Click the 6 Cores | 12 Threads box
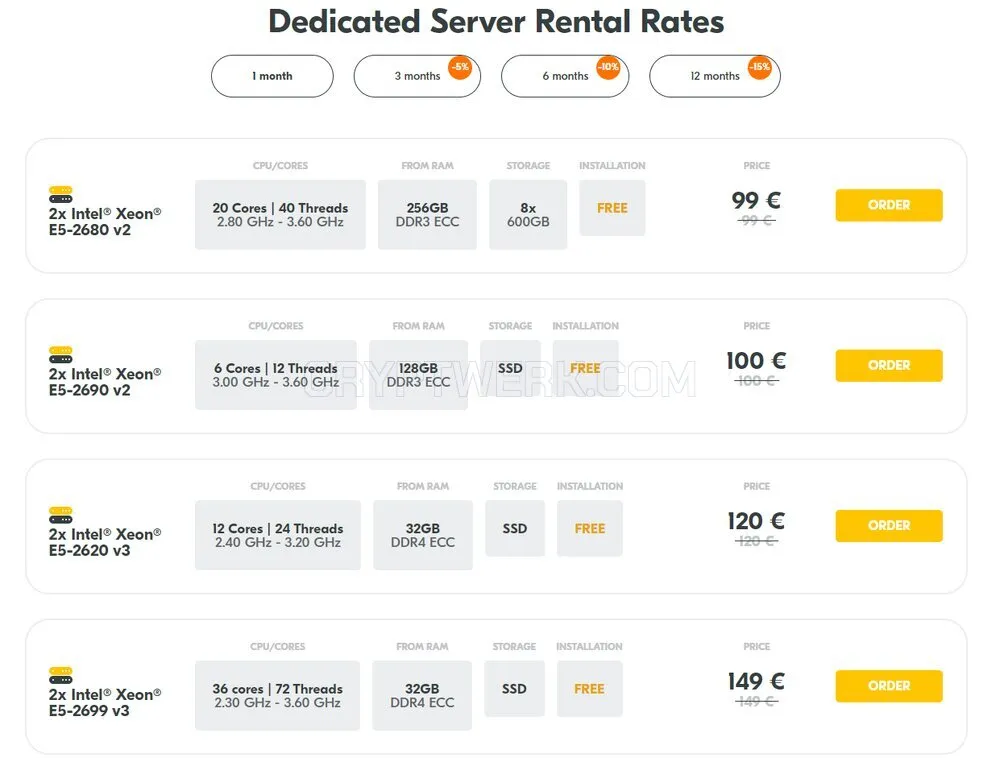This screenshot has height=758, width=1000. pyautogui.click(x=276, y=375)
